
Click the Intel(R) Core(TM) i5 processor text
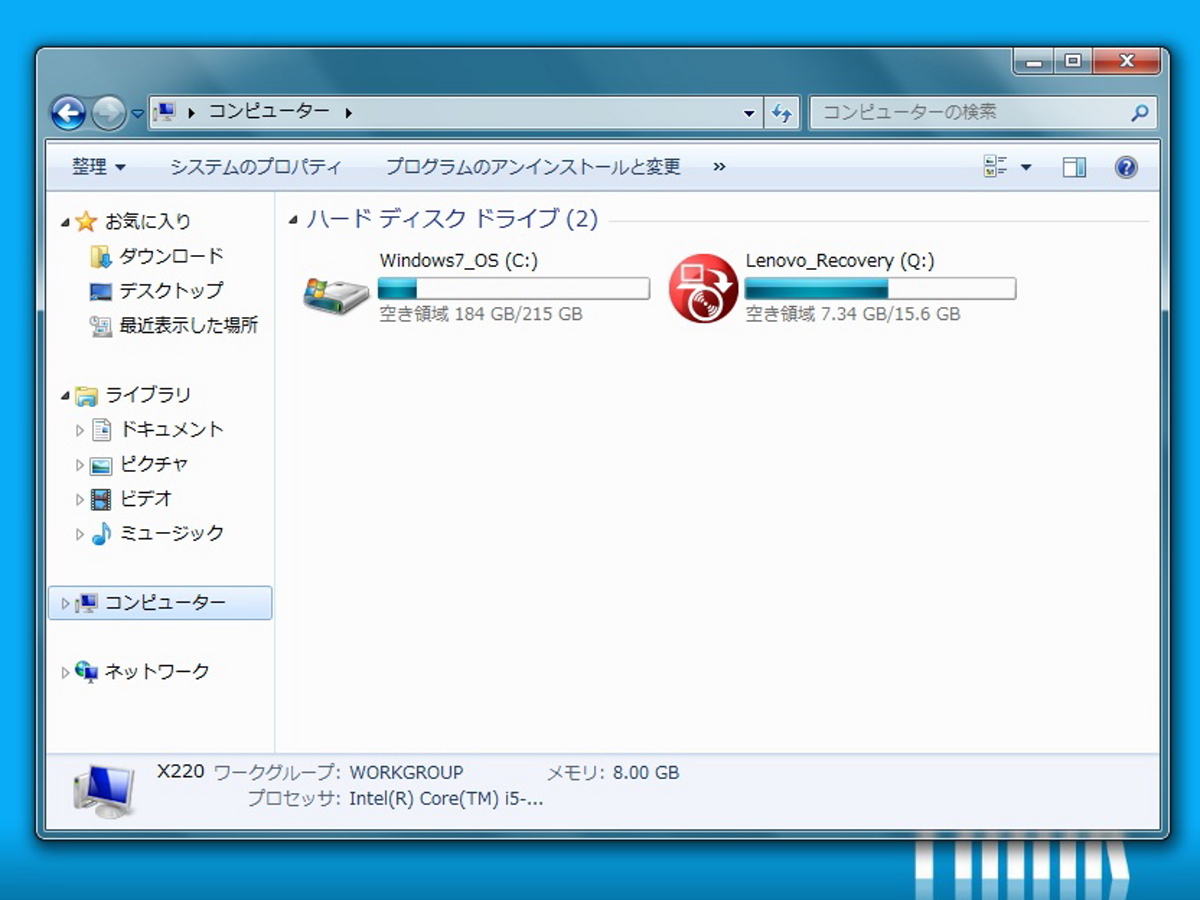coord(446,799)
